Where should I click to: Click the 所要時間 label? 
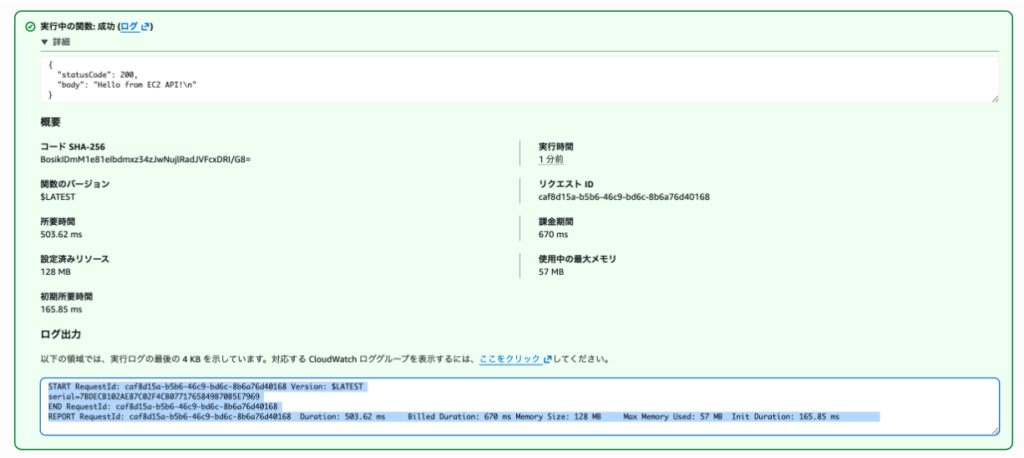57,221
